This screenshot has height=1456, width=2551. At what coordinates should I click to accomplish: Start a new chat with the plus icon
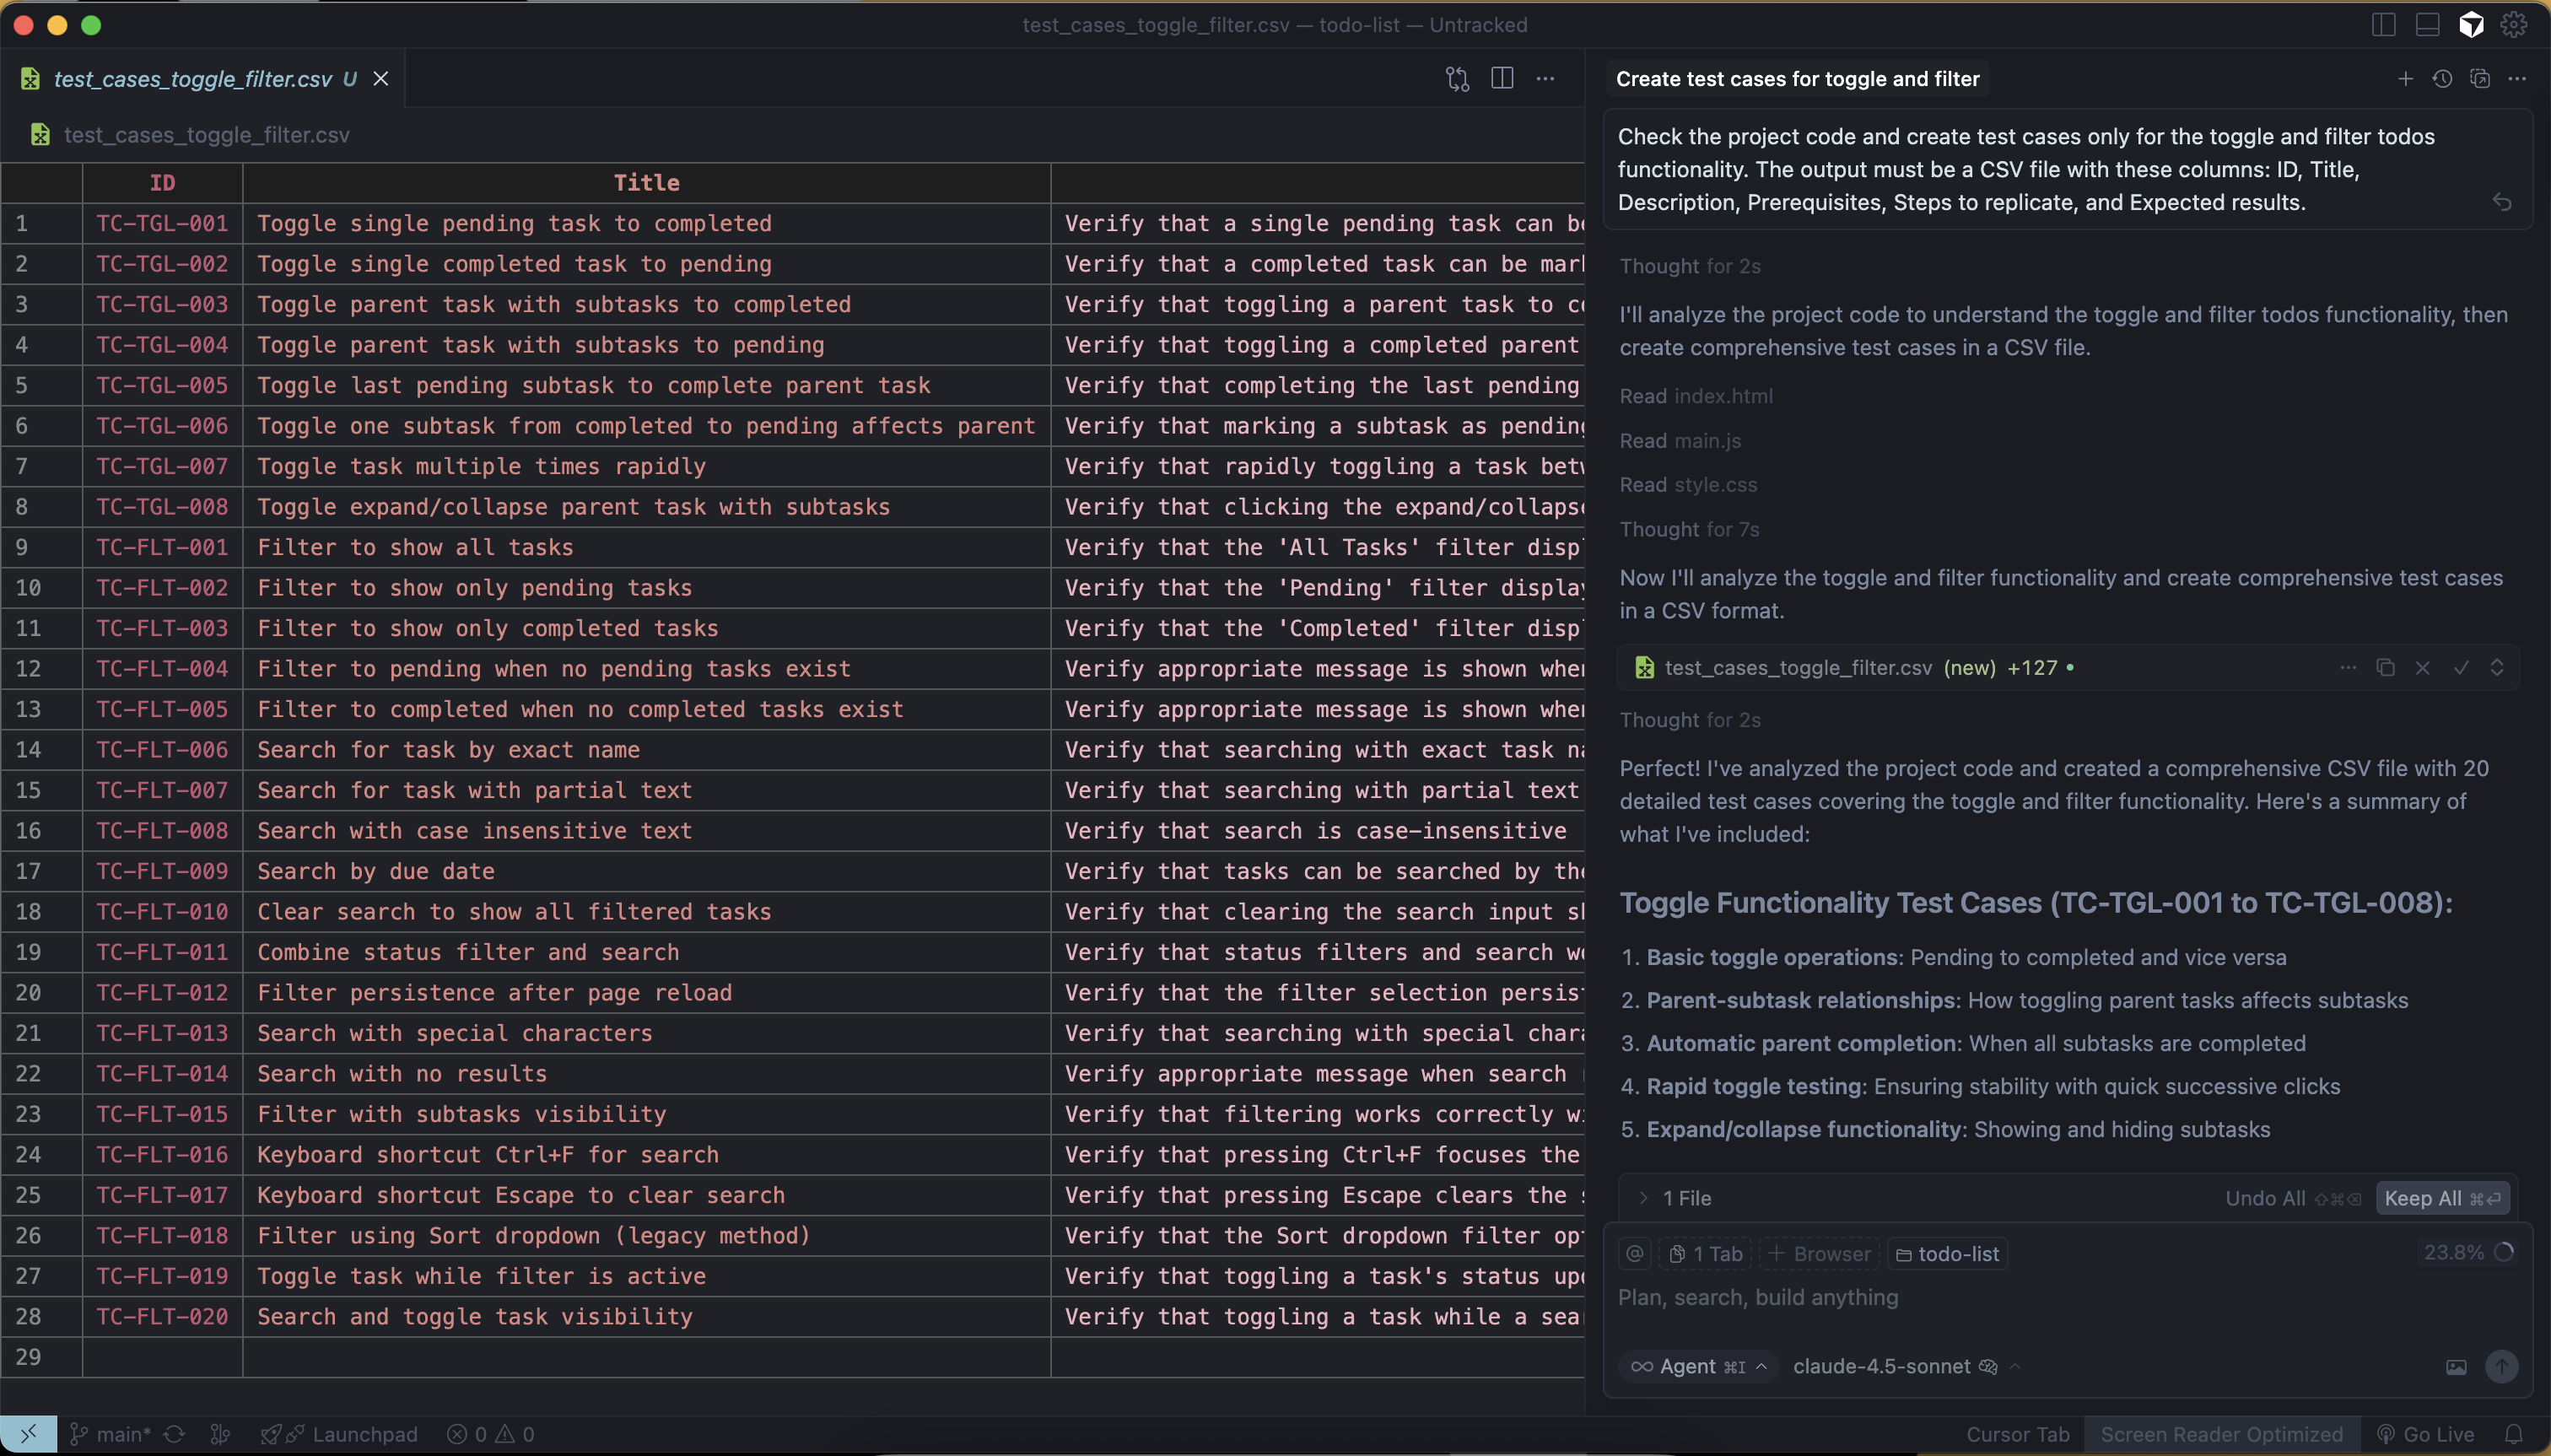pyautogui.click(x=2404, y=79)
